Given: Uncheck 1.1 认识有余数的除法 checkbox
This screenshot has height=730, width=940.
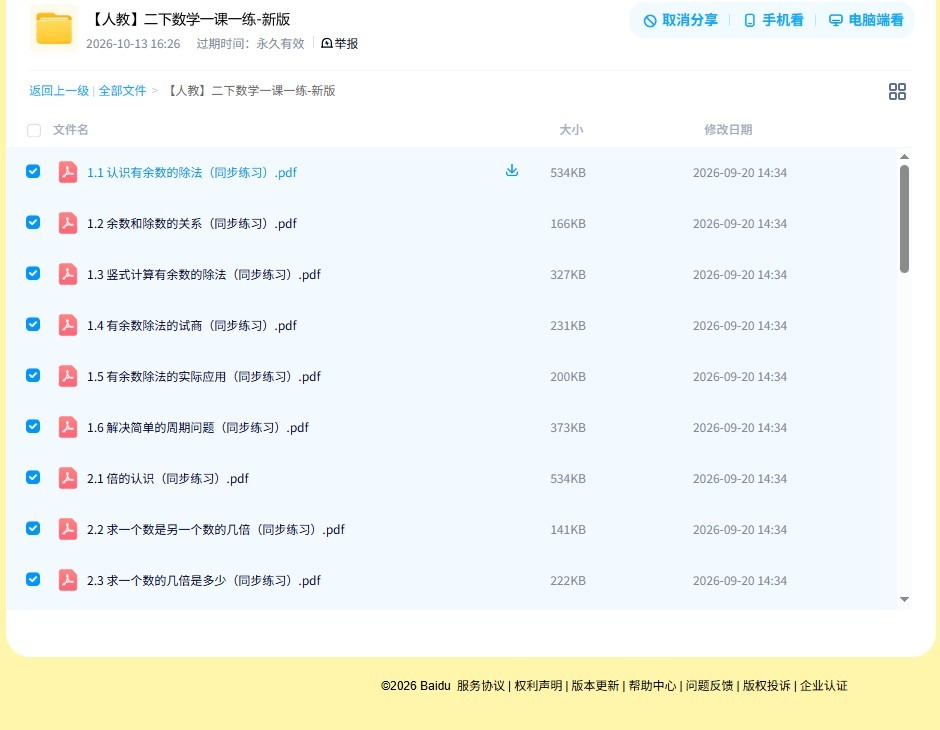Looking at the screenshot, I should click(33, 171).
